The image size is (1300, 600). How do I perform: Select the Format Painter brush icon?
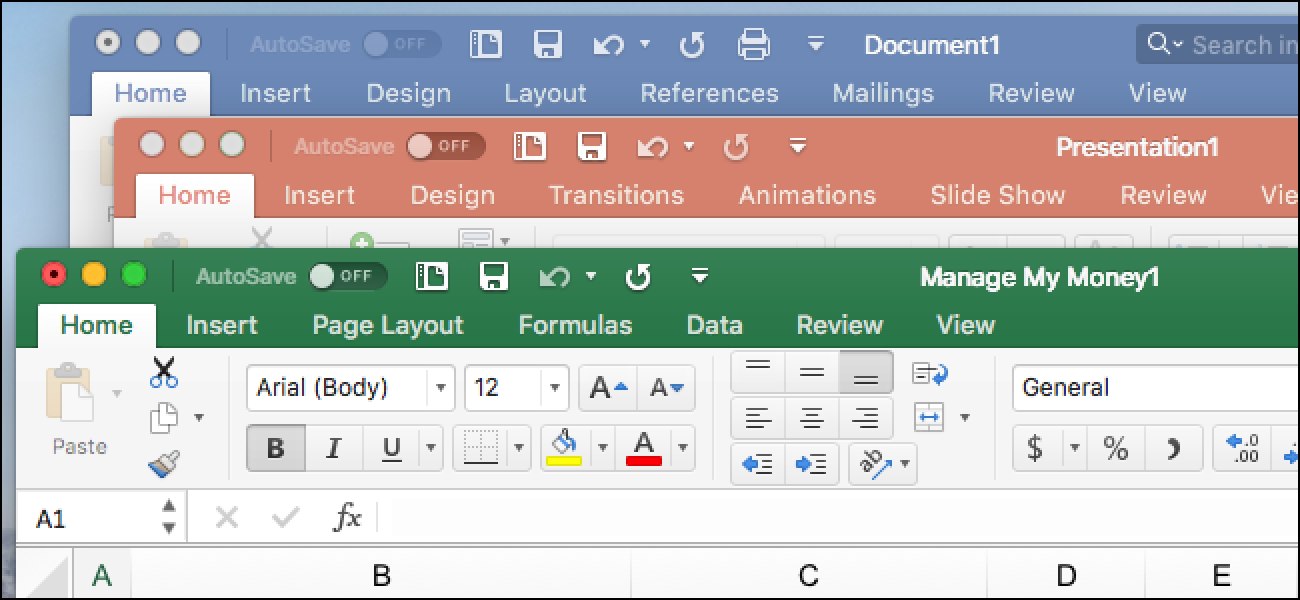[x=164, y=463]
